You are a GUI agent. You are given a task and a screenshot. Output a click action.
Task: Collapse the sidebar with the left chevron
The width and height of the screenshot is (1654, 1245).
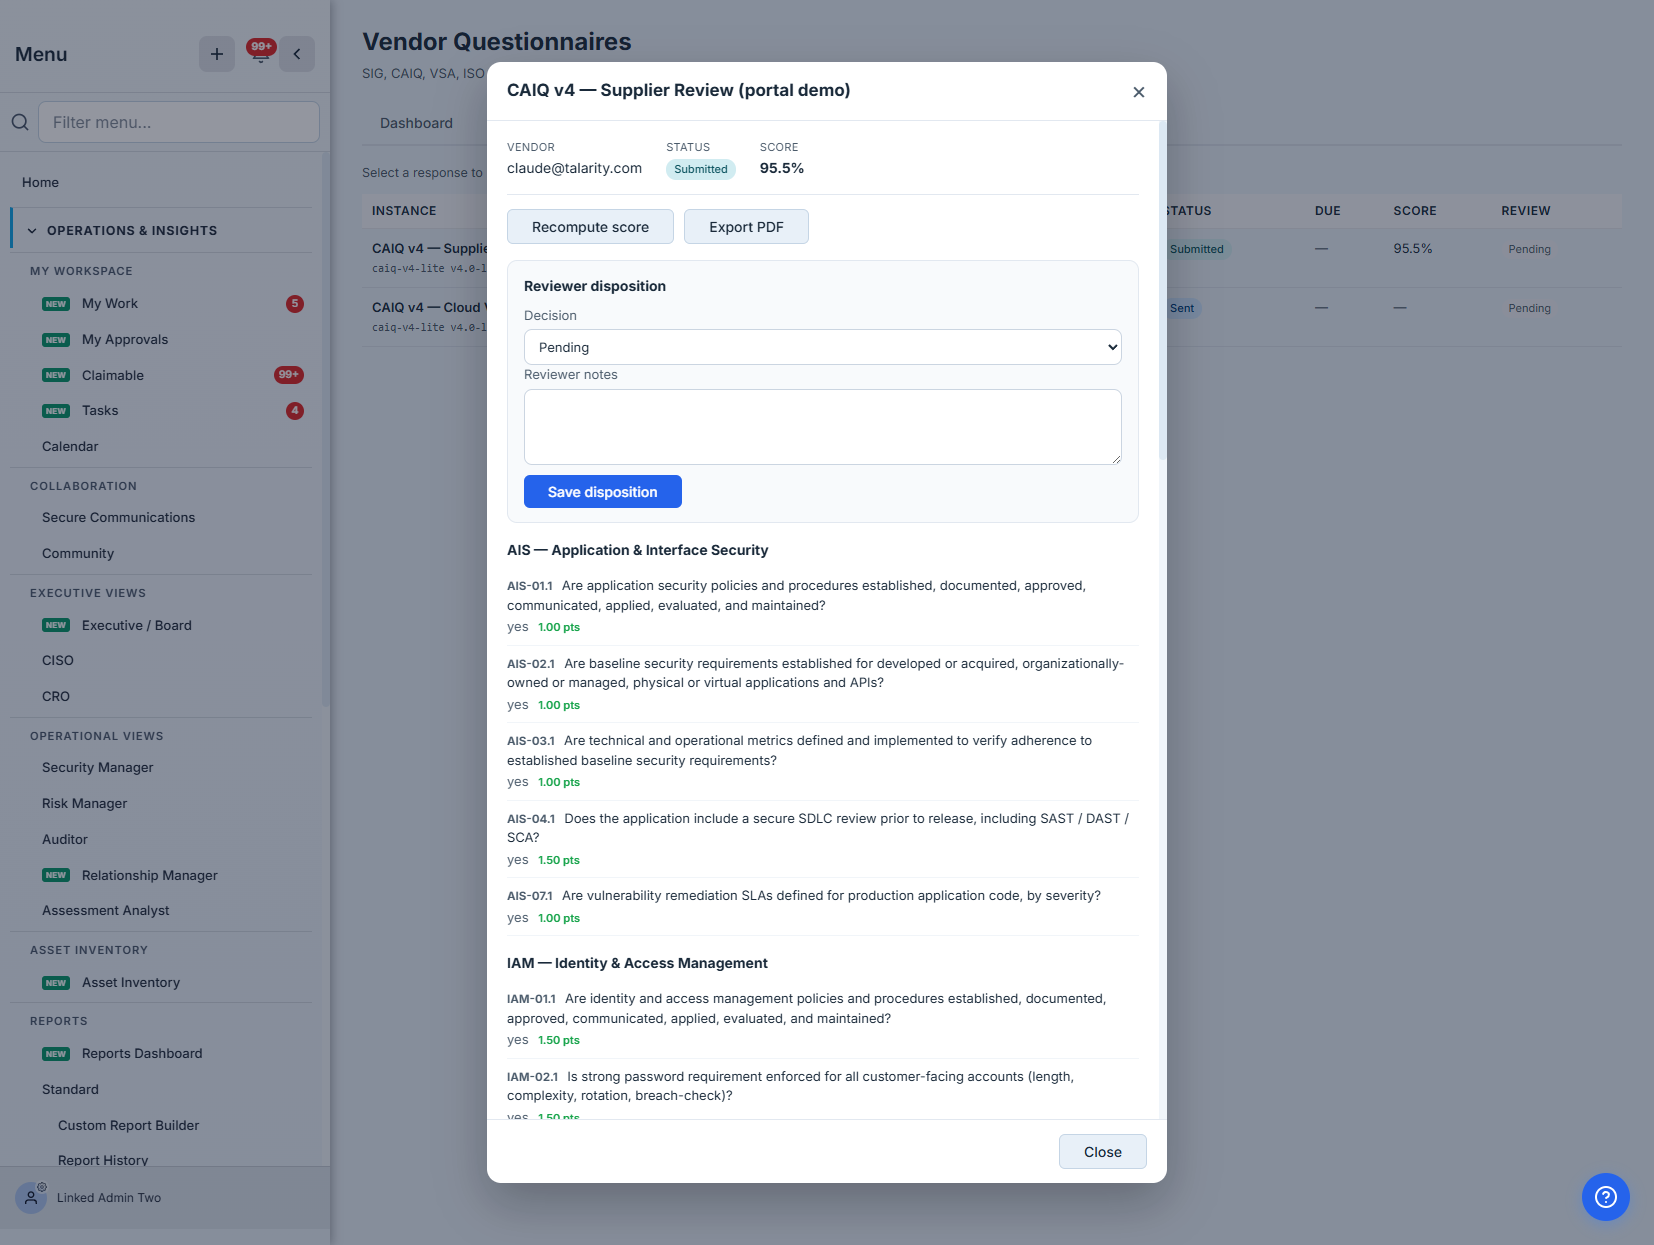click(297, 54)
